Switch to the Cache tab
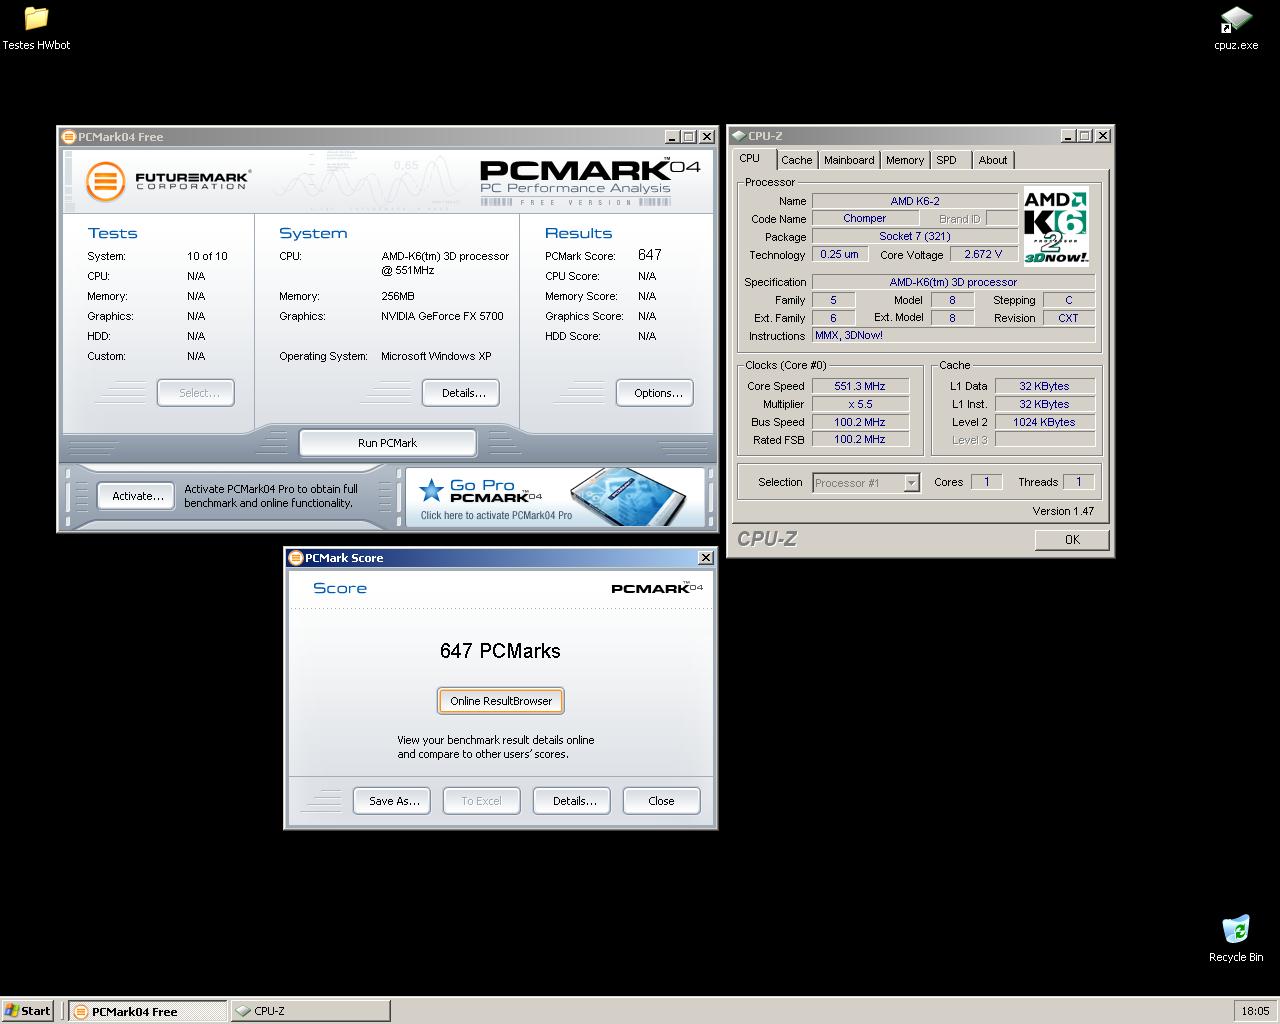1280x1024 pixels. [x=797, y=160]
